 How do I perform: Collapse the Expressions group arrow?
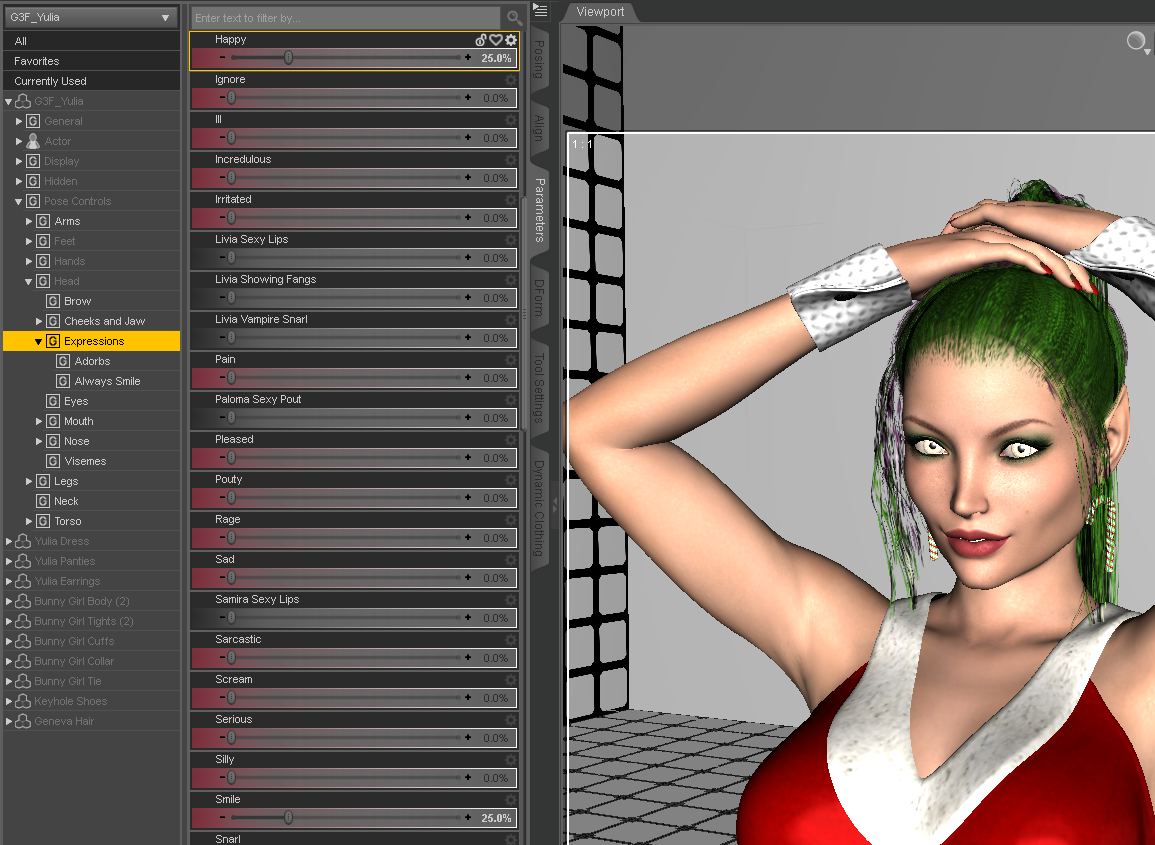coord(39,342)
